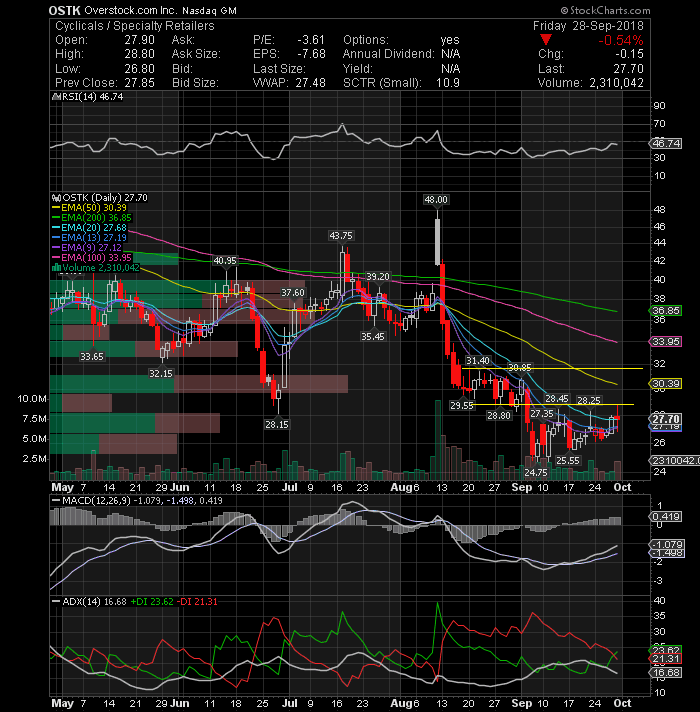
Task: Click the P/E value -3.61
Action: 311,40
